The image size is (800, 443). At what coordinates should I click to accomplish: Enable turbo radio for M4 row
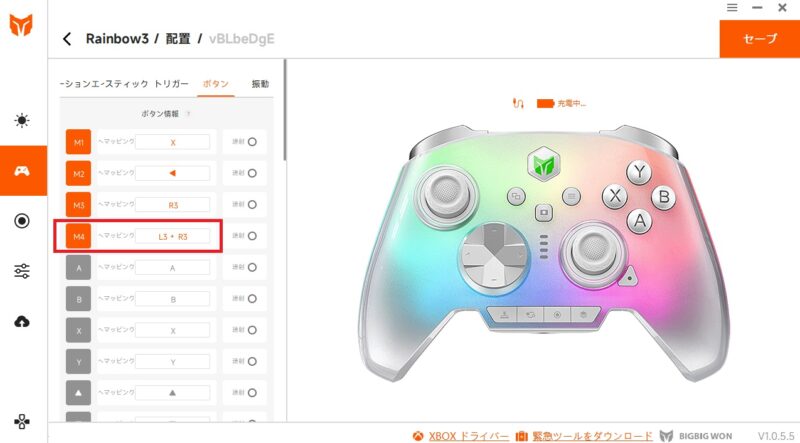point(252,236)
